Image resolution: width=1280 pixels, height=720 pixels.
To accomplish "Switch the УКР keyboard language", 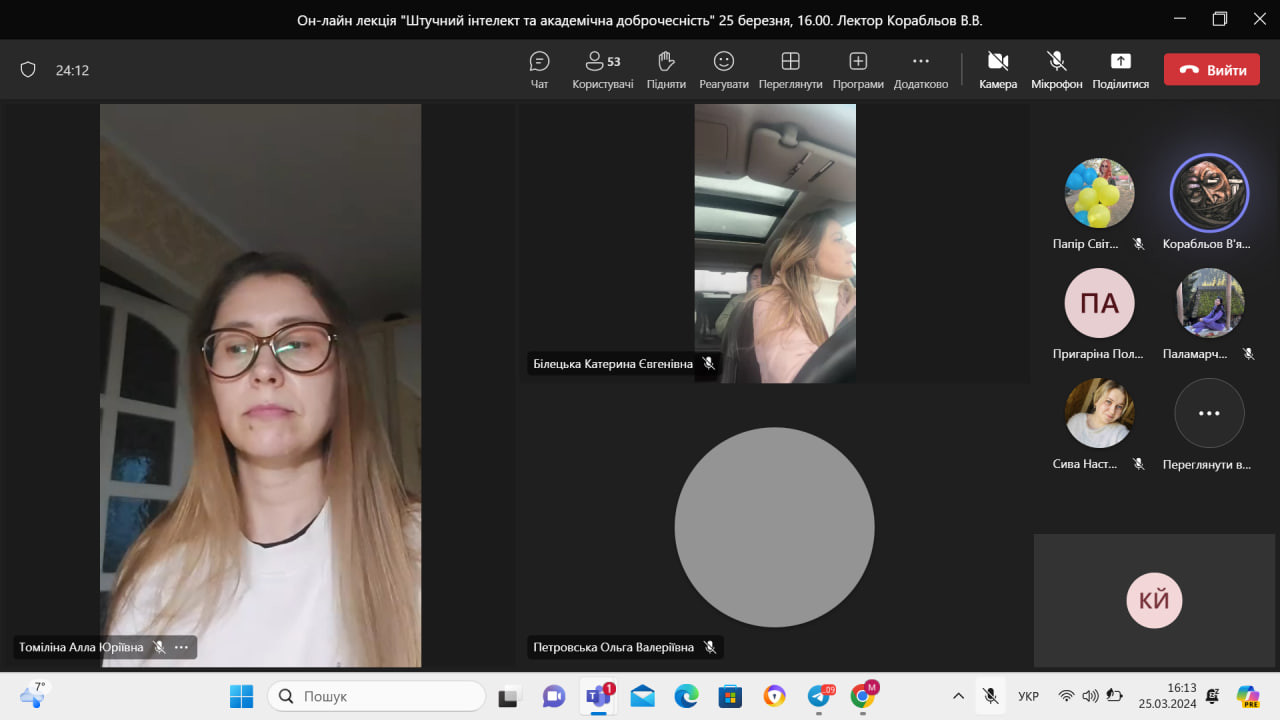I will (x=1028, y=696).
